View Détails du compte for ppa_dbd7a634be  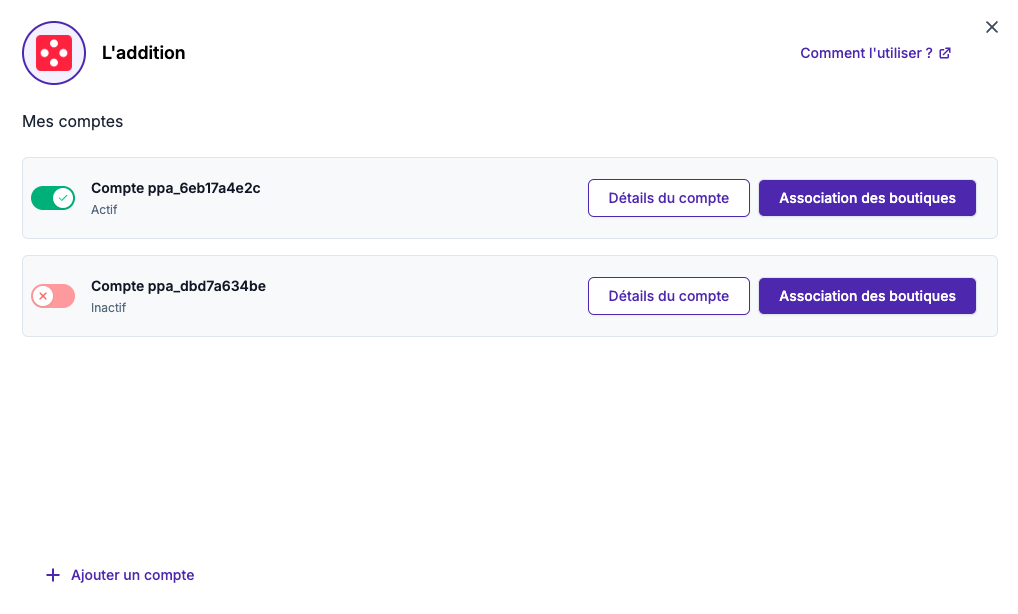(x=668, y=296)
